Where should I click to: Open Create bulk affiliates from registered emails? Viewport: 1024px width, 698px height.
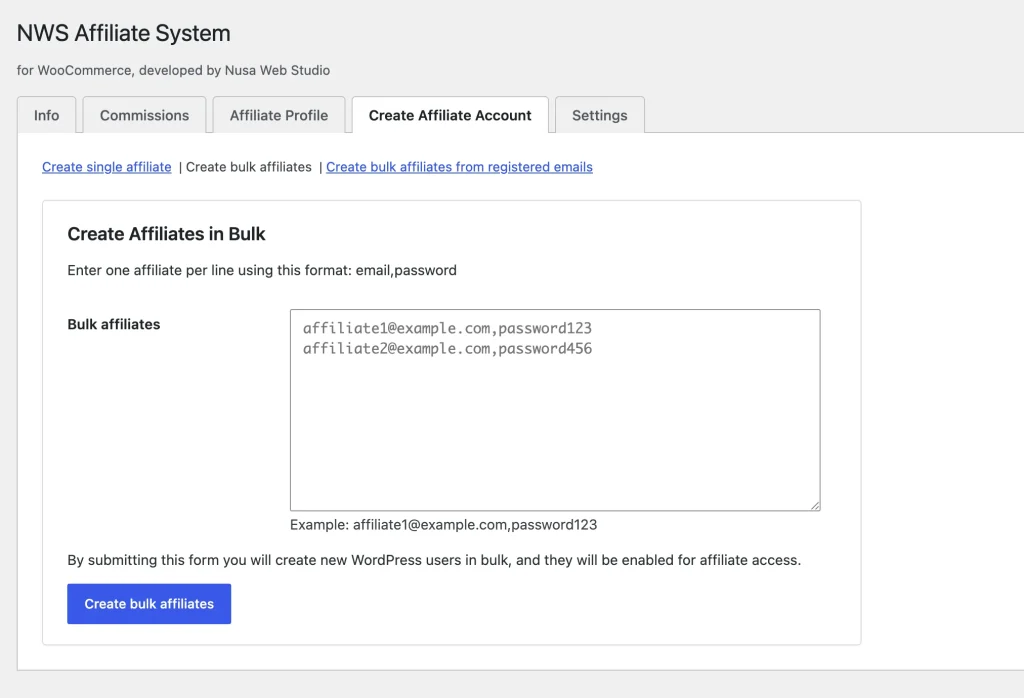coord(459,167)
